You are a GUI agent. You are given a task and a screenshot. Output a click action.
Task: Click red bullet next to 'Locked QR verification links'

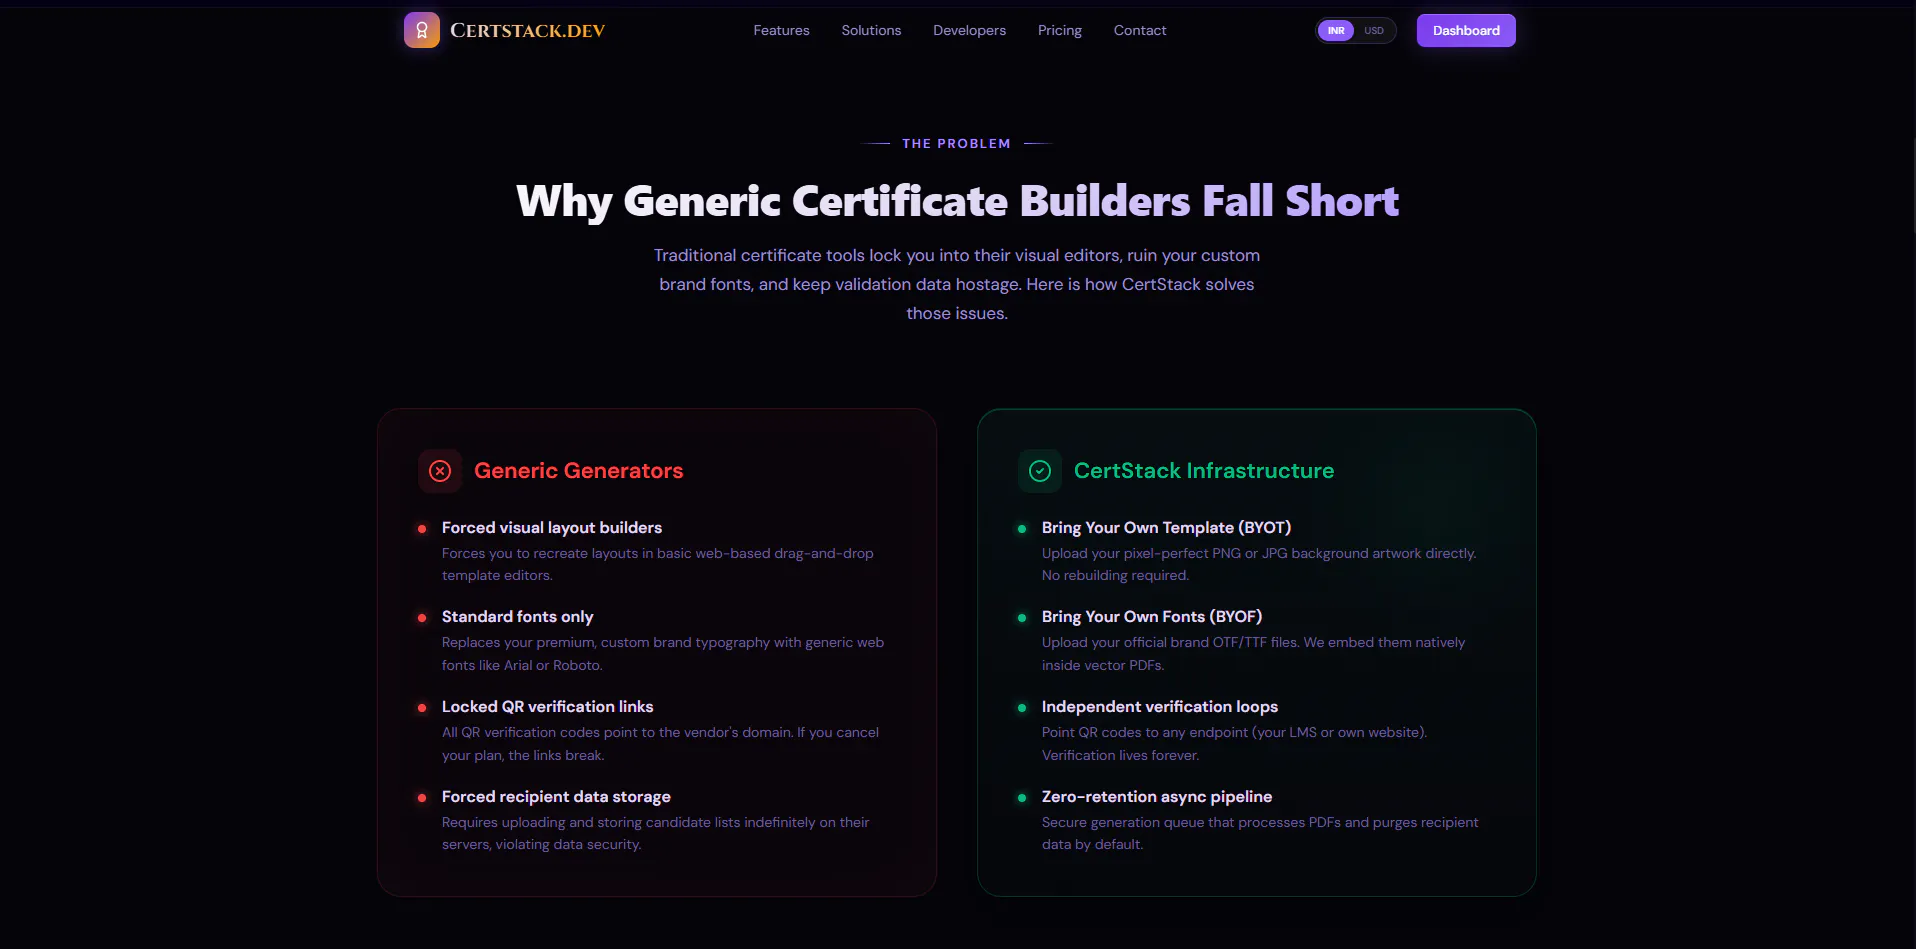coord(422,708)
